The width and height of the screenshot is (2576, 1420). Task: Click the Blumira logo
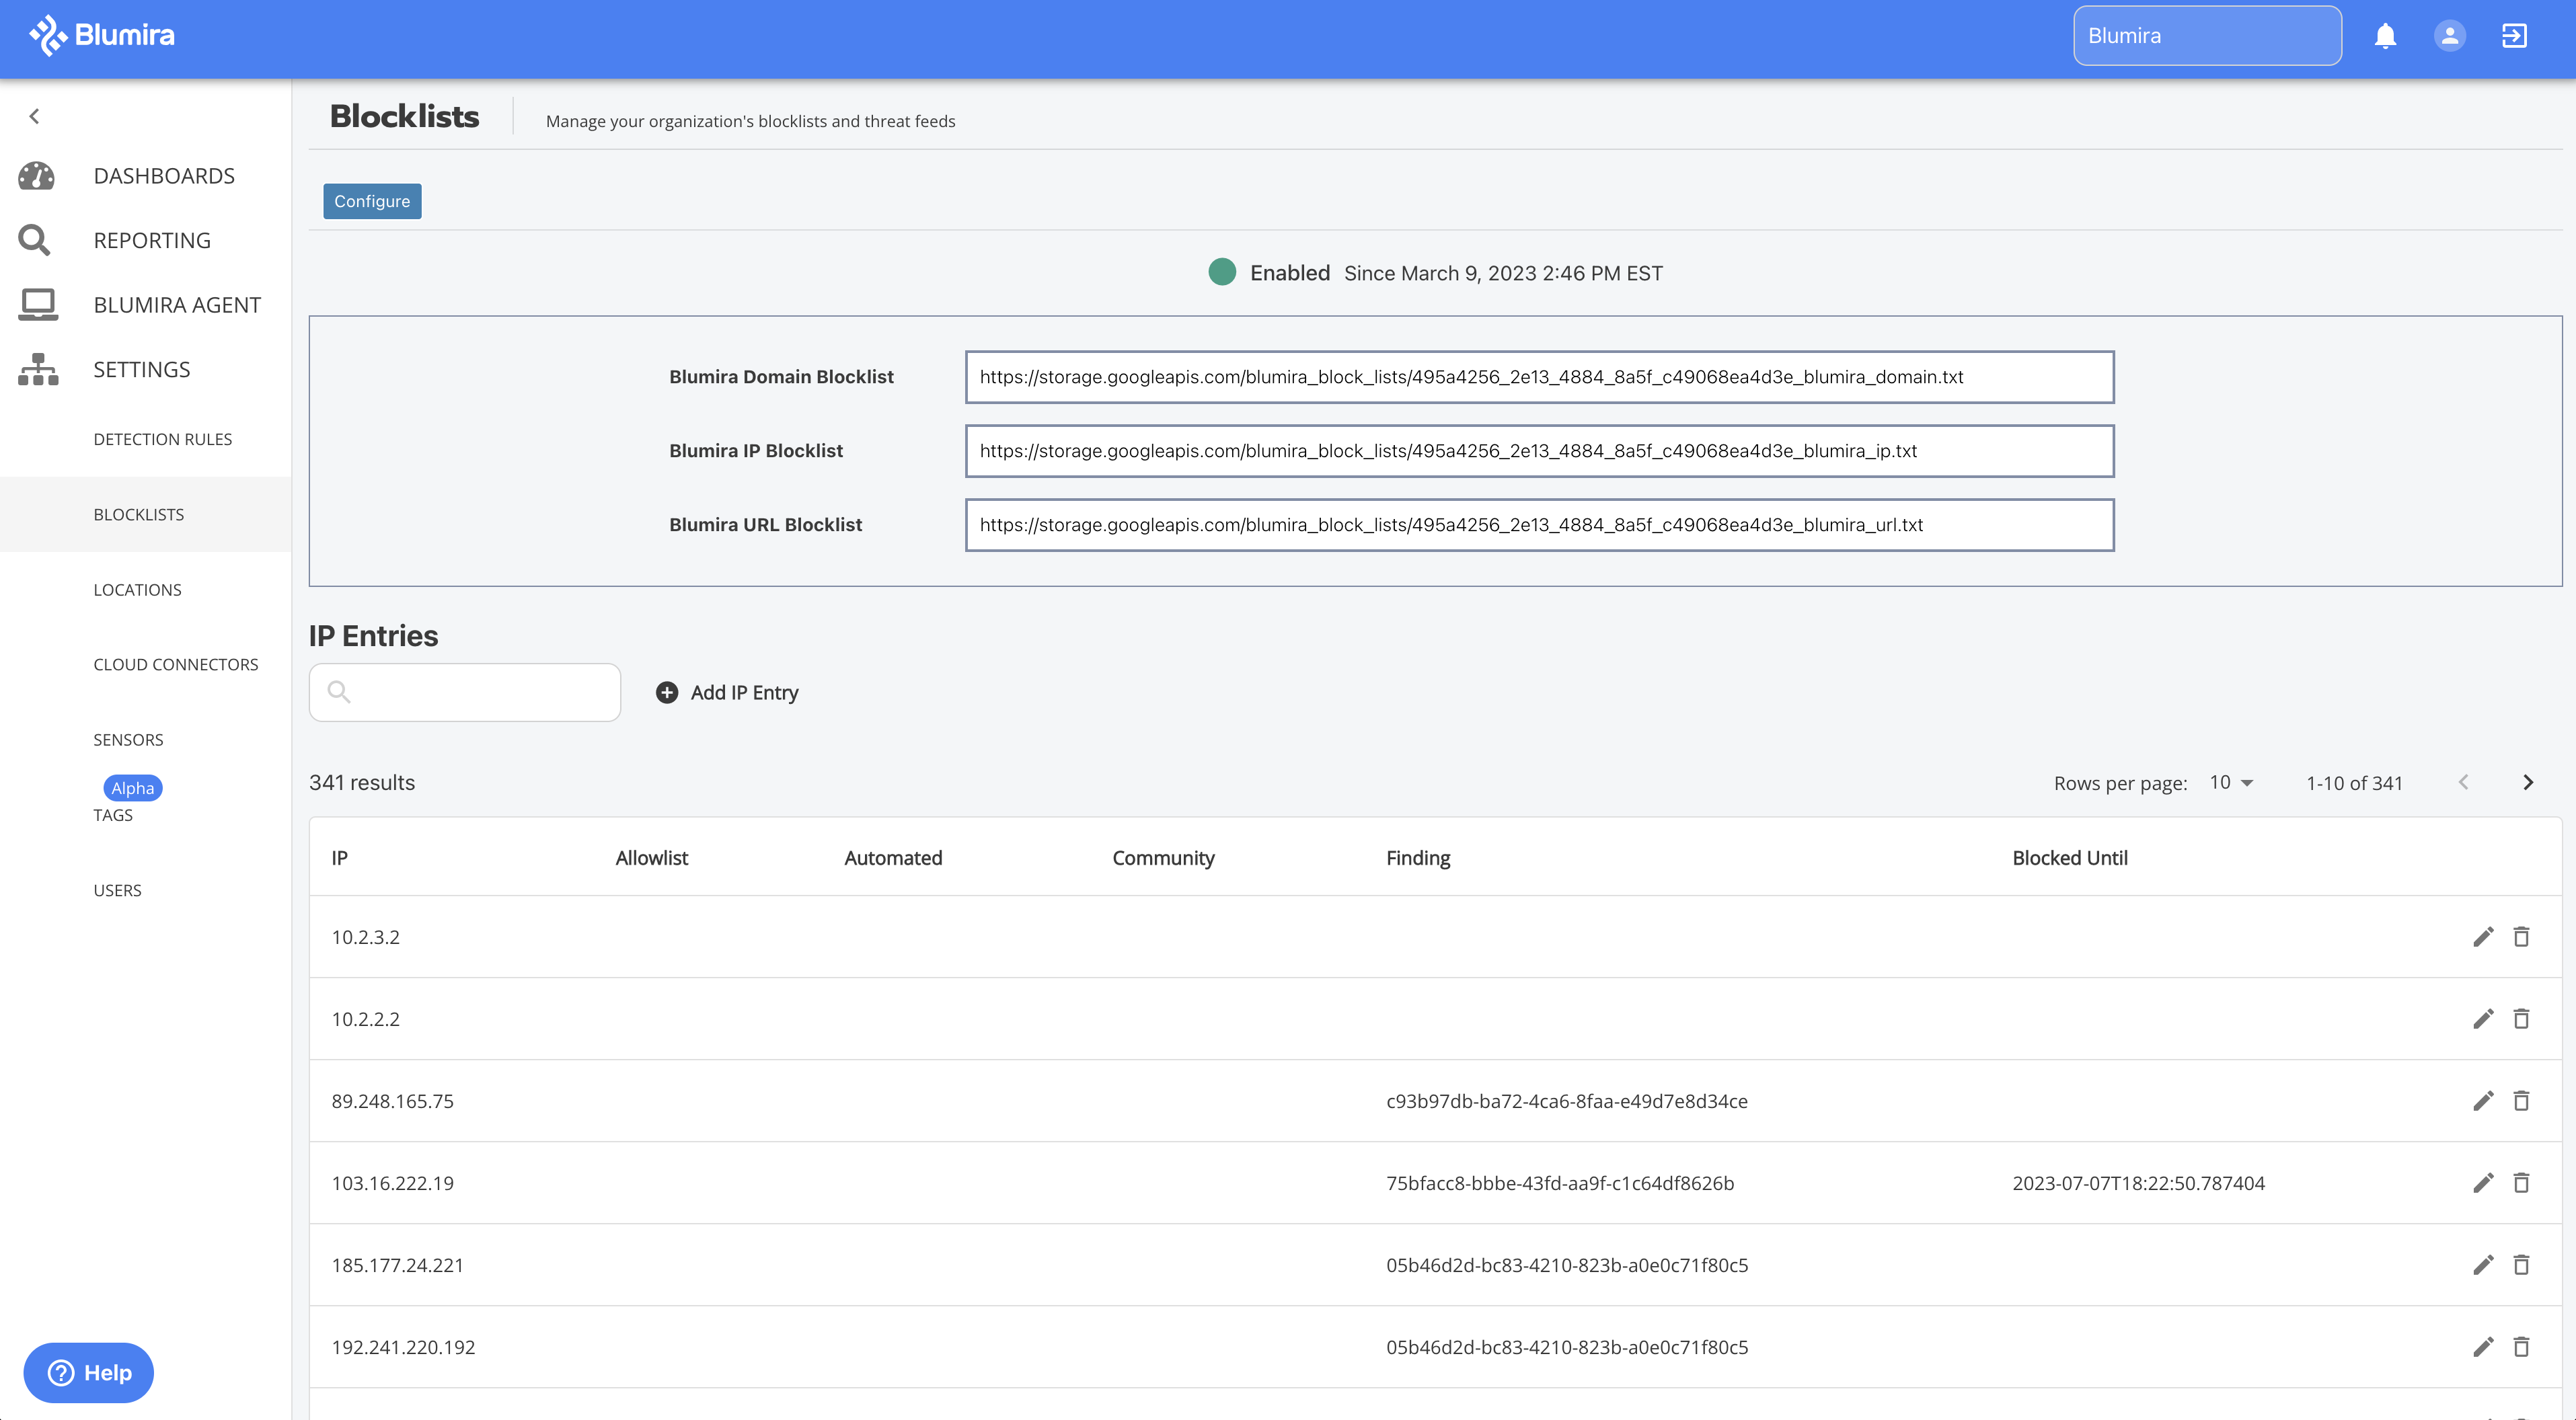coord(100,35)
